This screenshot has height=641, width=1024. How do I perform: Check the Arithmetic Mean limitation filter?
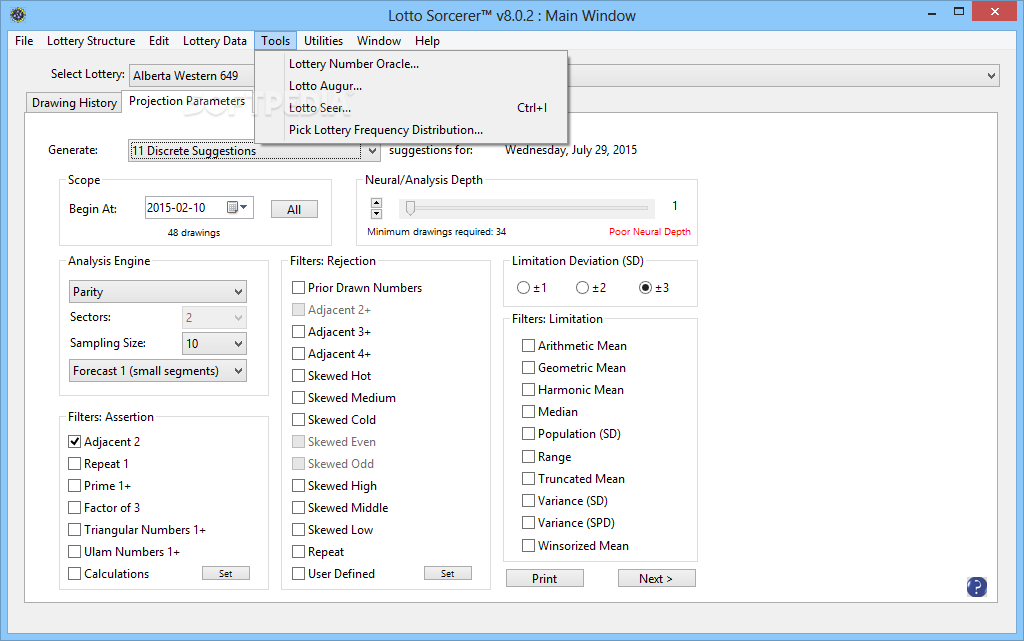(528, 346)
